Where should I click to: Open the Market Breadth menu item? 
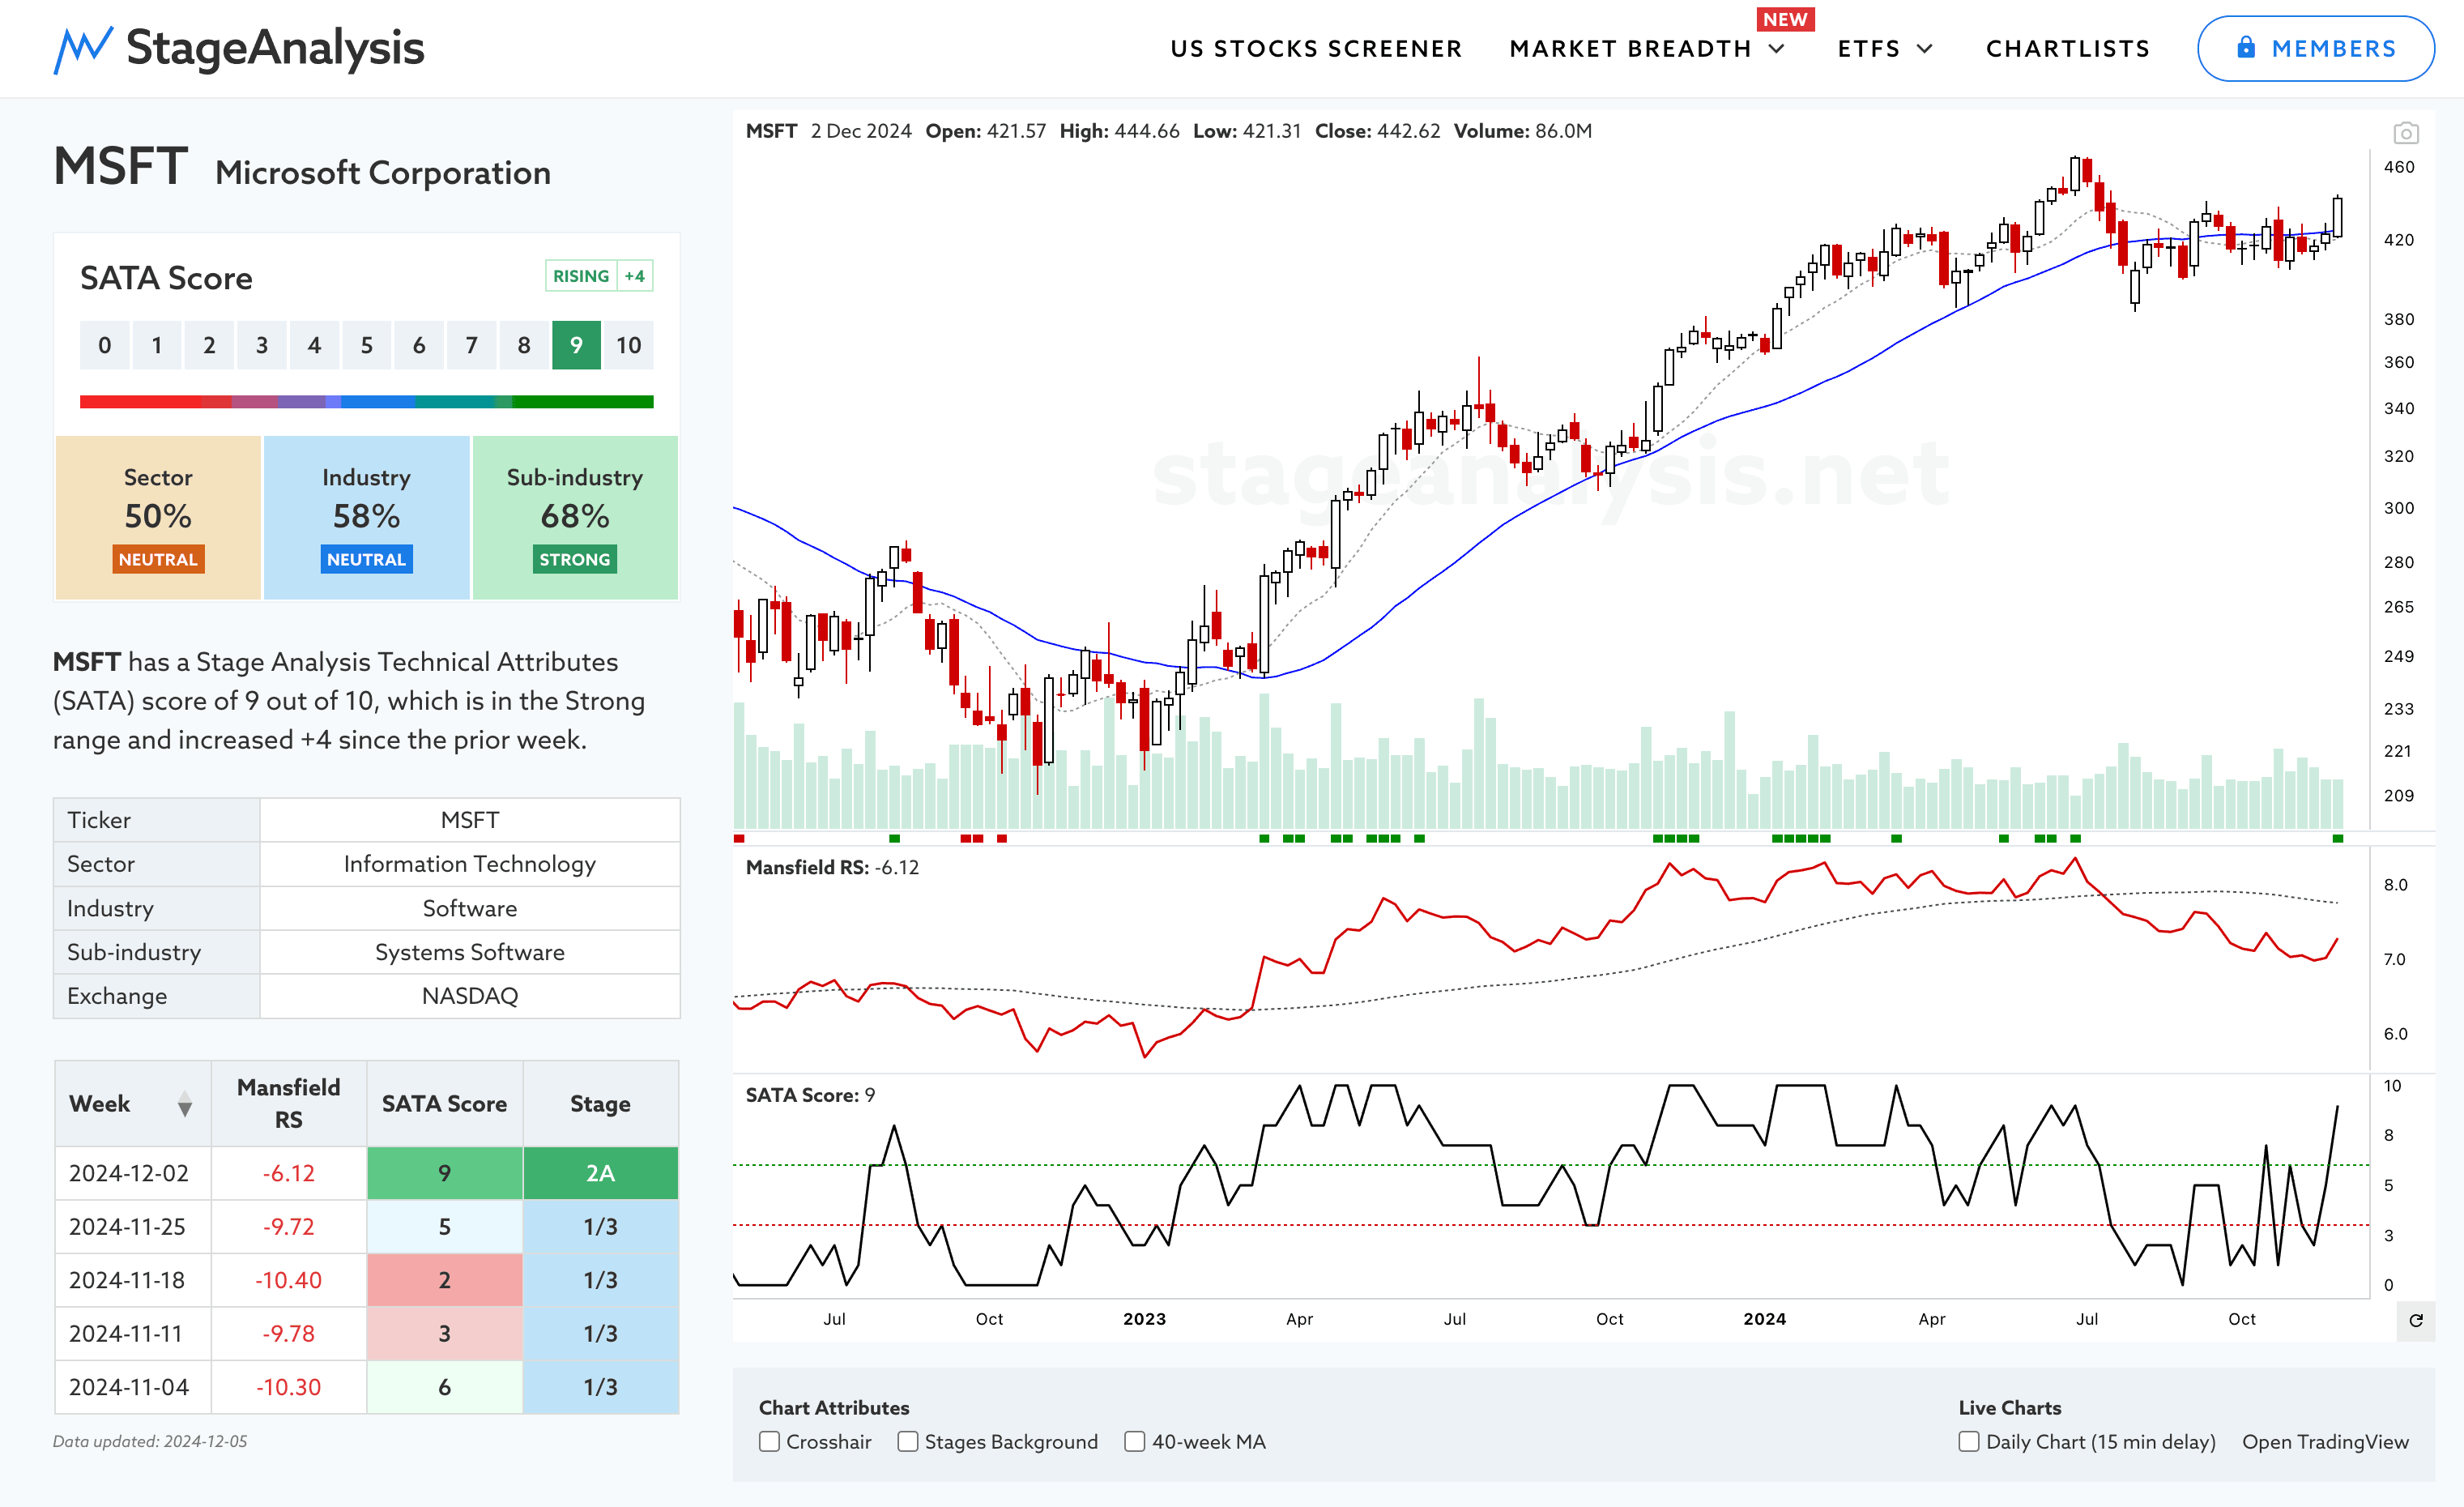[1630, 49]
